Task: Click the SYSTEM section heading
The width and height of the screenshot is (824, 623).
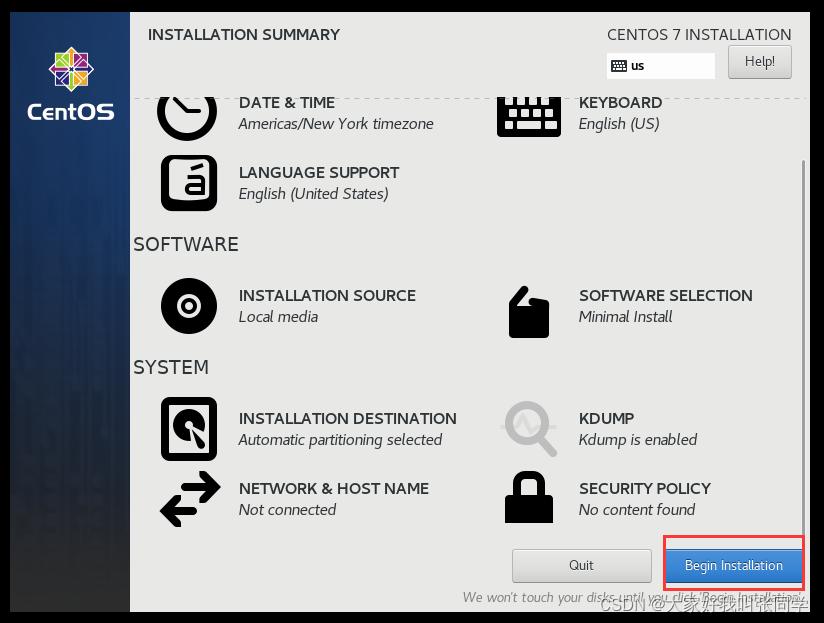Action: pos(171,367)
